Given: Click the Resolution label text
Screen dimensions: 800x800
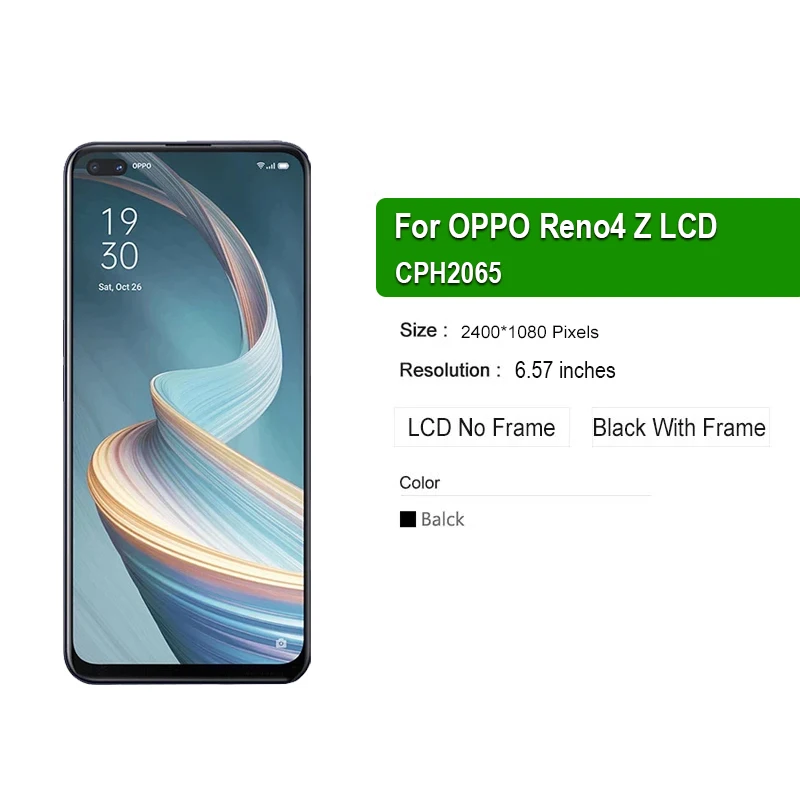Looking at the screenshot, I should coord(445,370).
